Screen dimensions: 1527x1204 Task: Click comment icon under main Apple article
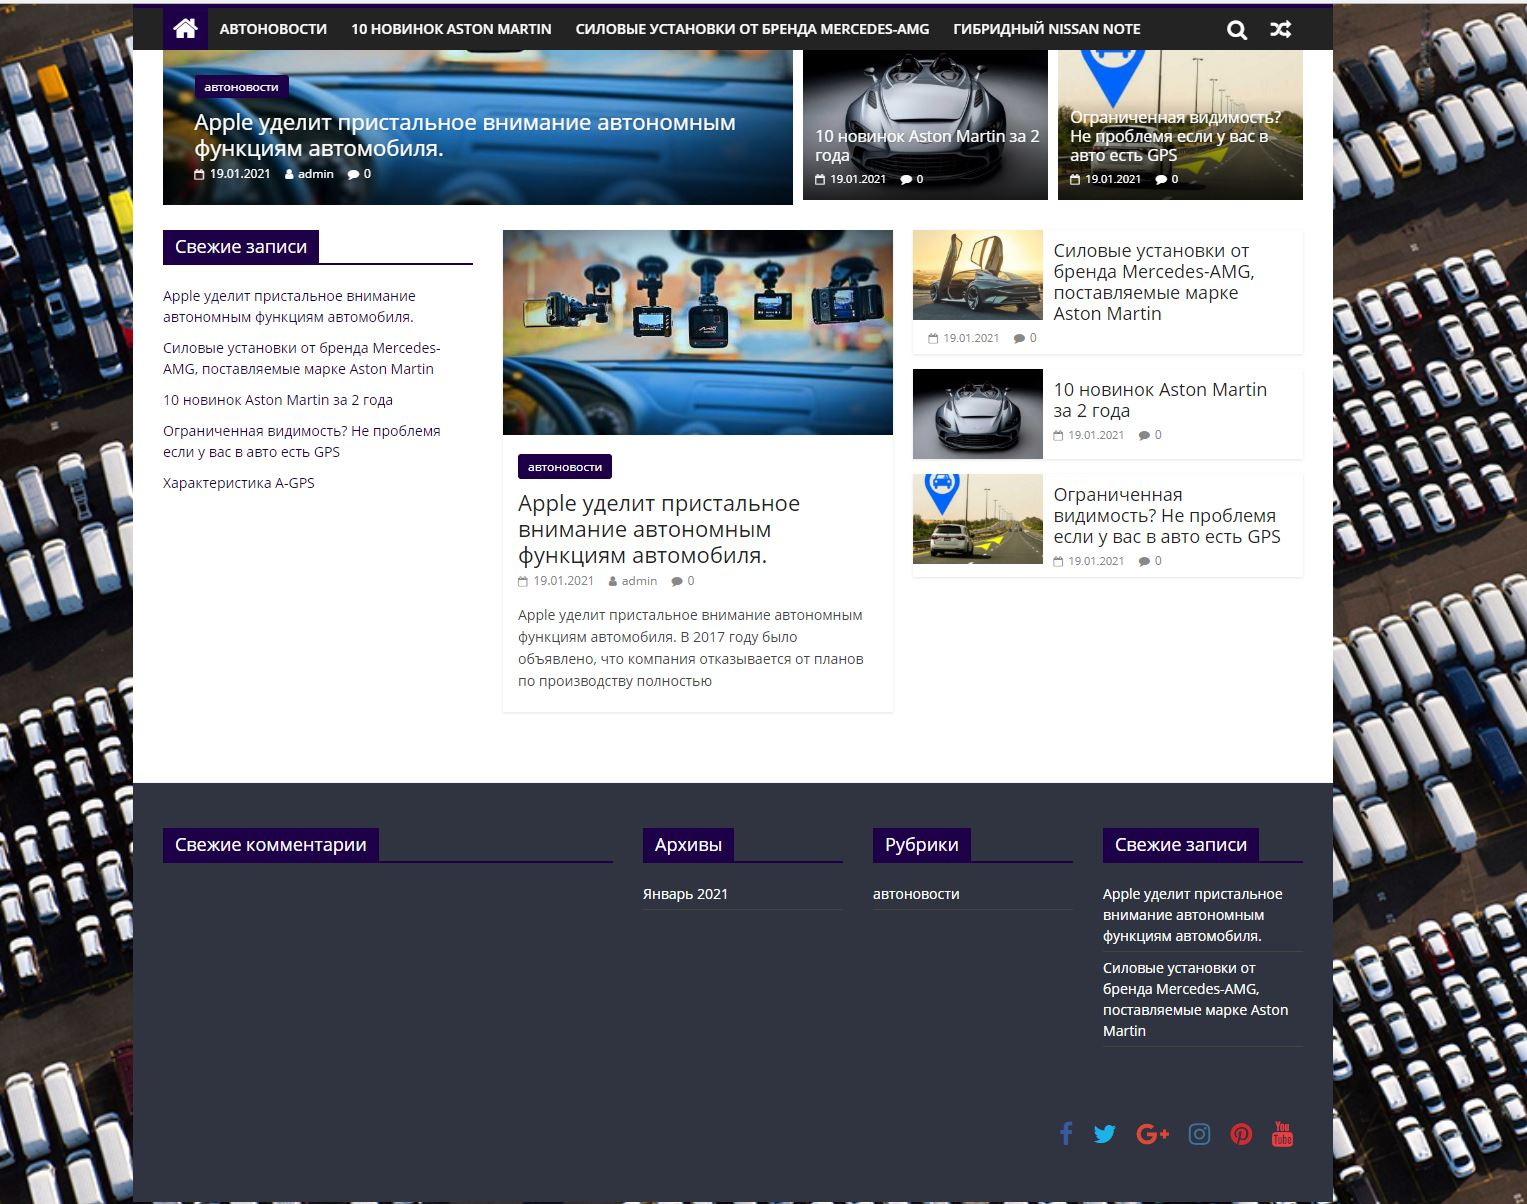tap(677, 581)
